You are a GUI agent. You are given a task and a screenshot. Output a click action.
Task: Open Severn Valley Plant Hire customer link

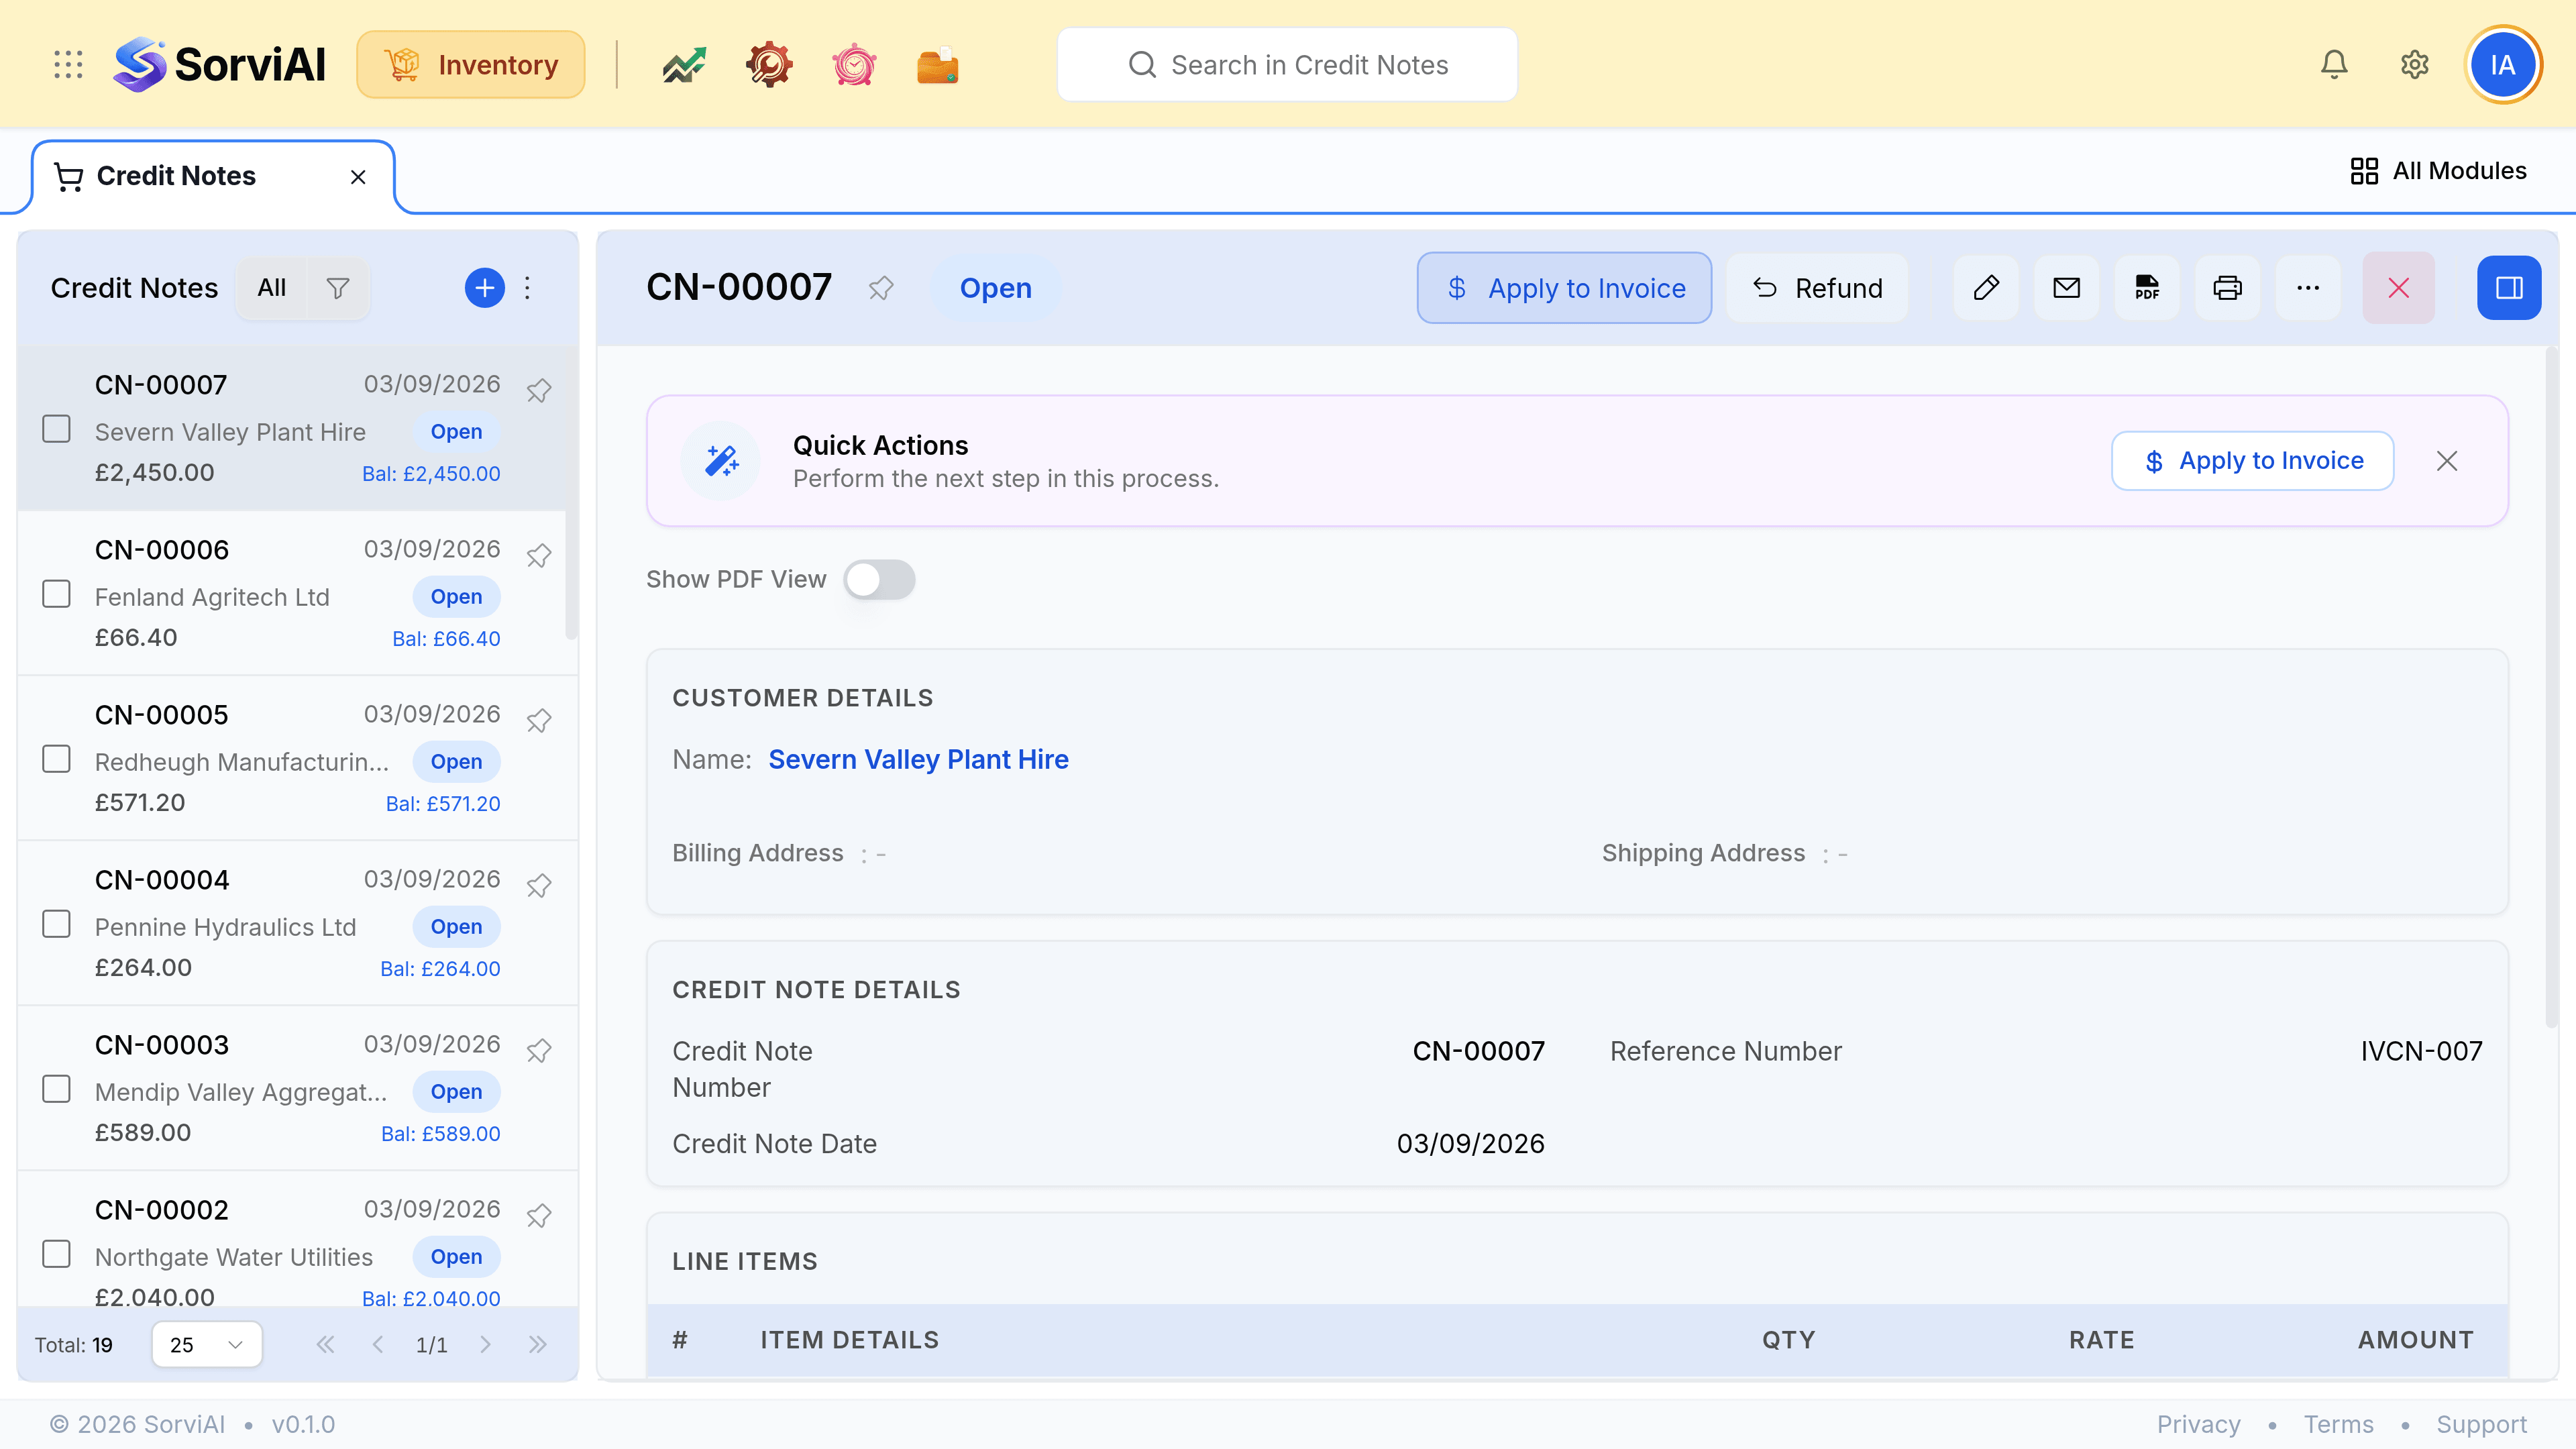pos(918,760)
